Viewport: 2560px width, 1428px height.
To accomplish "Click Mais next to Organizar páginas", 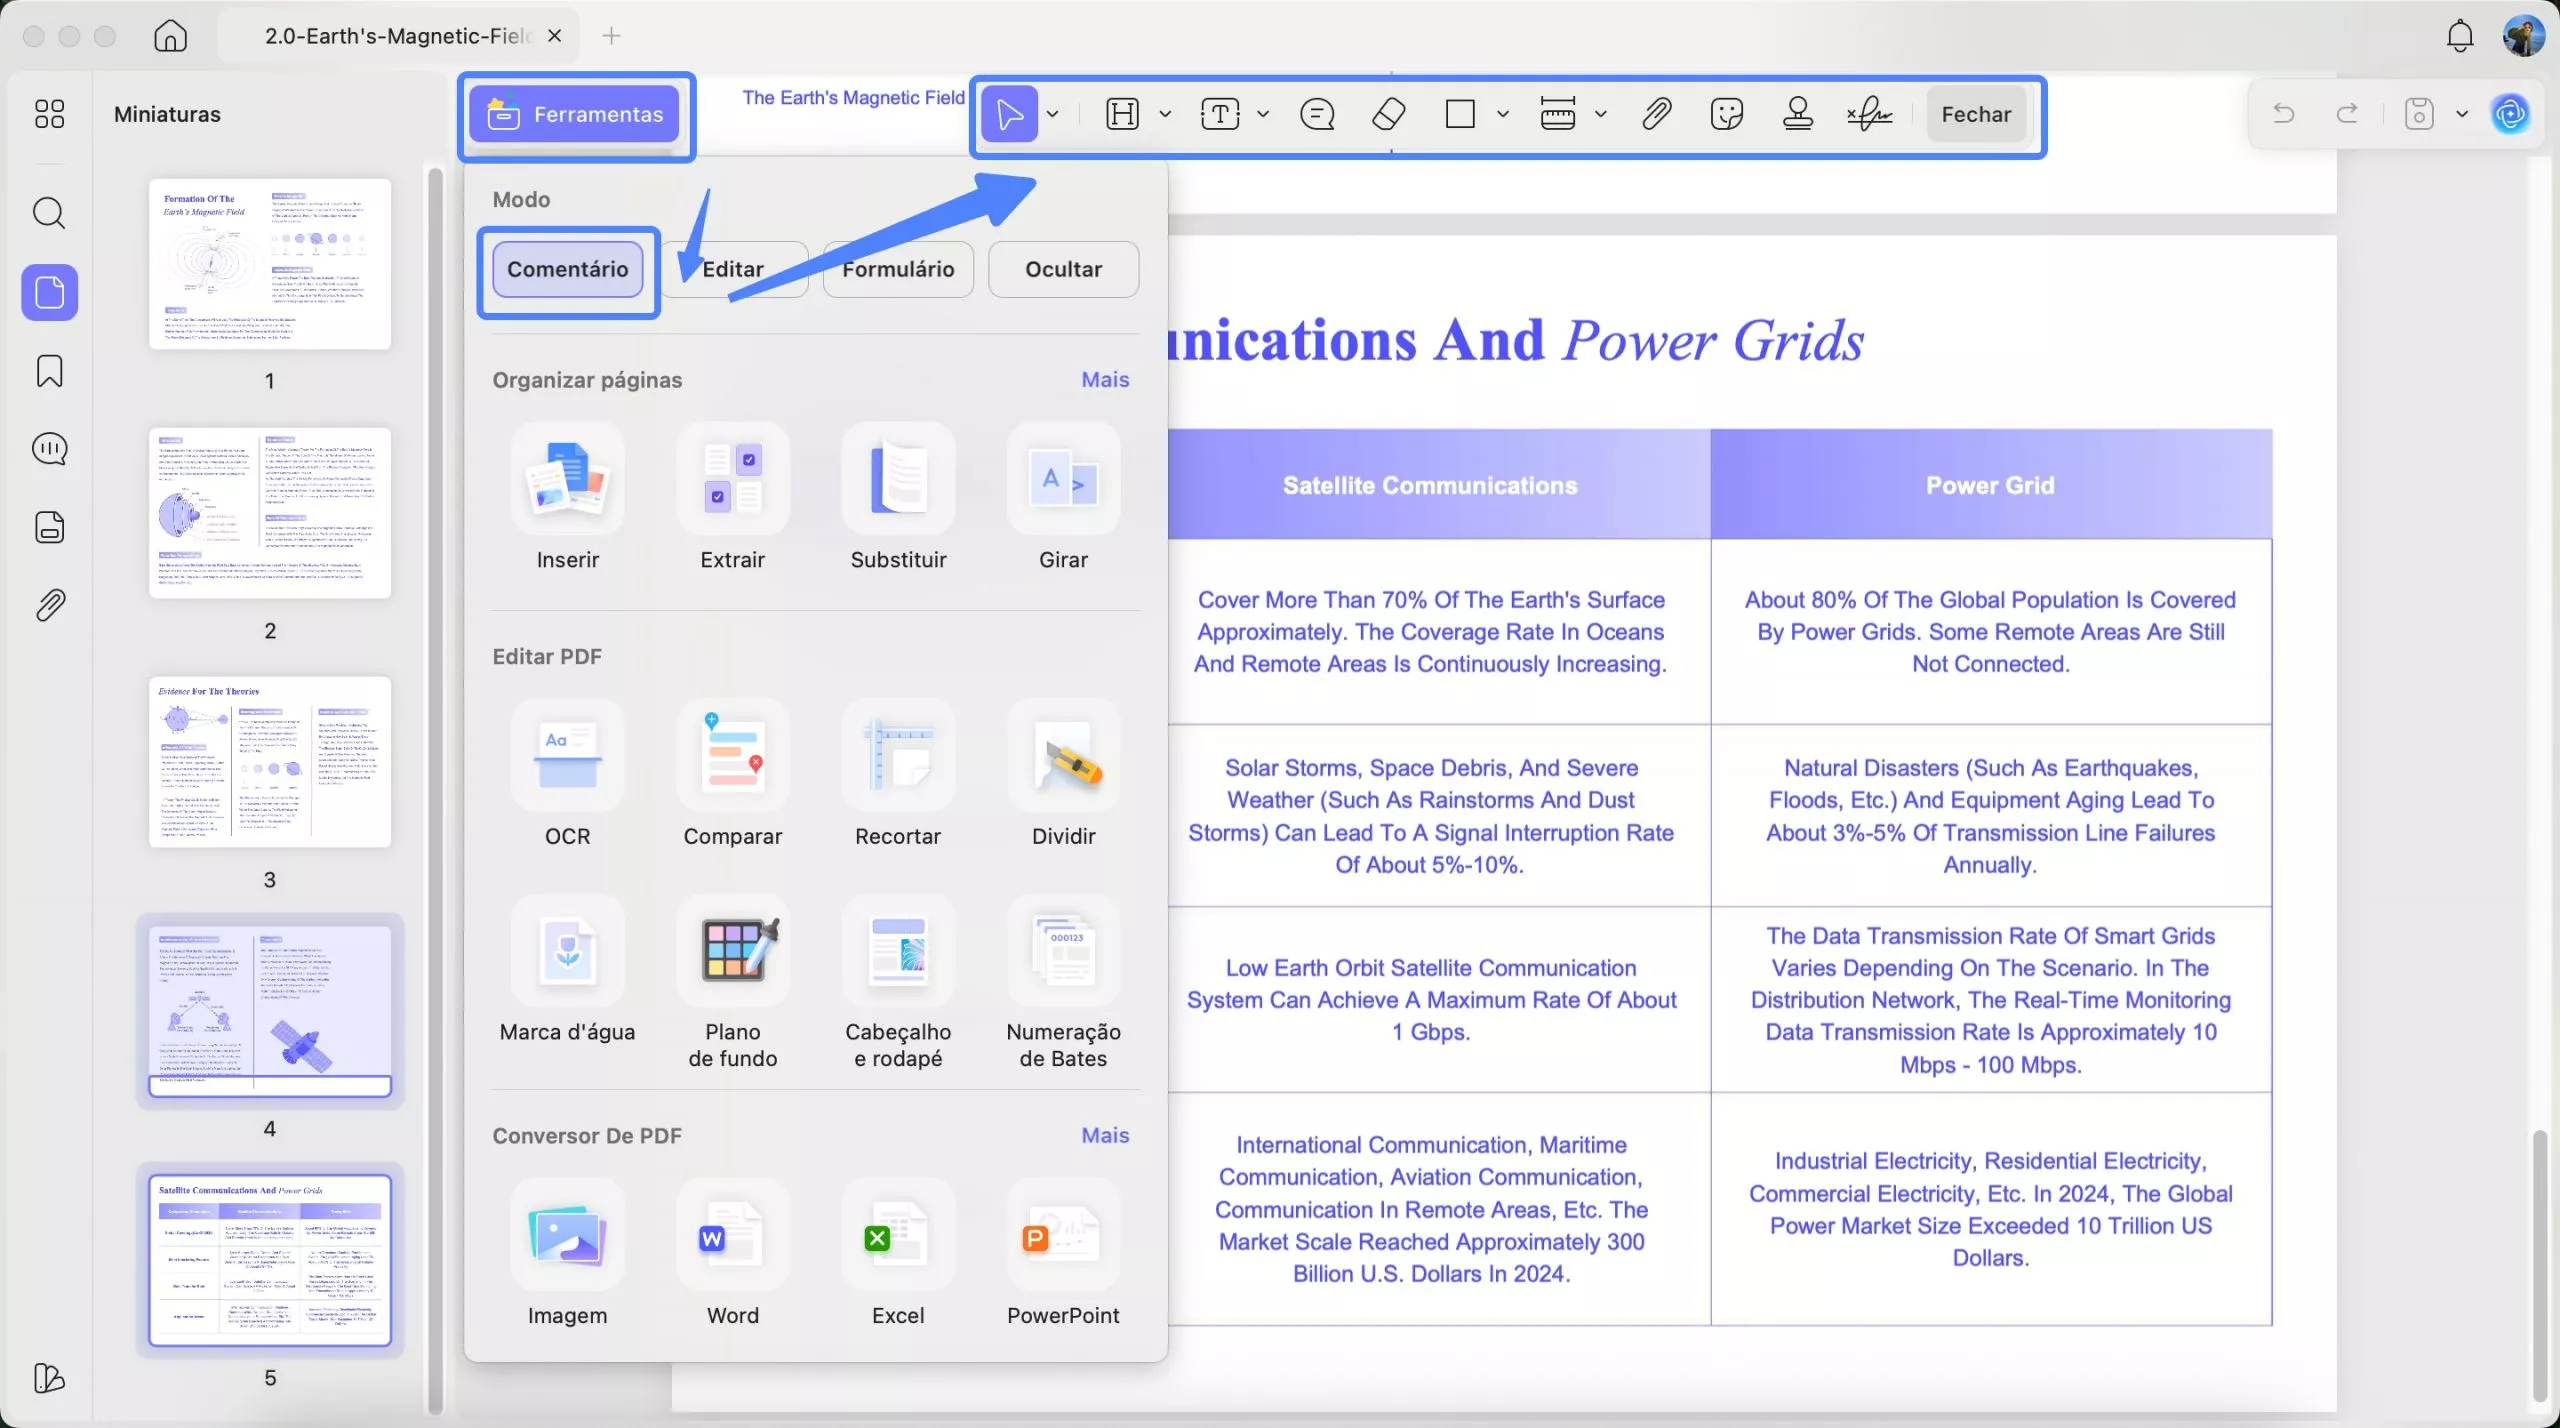I will coord(1105,380).
